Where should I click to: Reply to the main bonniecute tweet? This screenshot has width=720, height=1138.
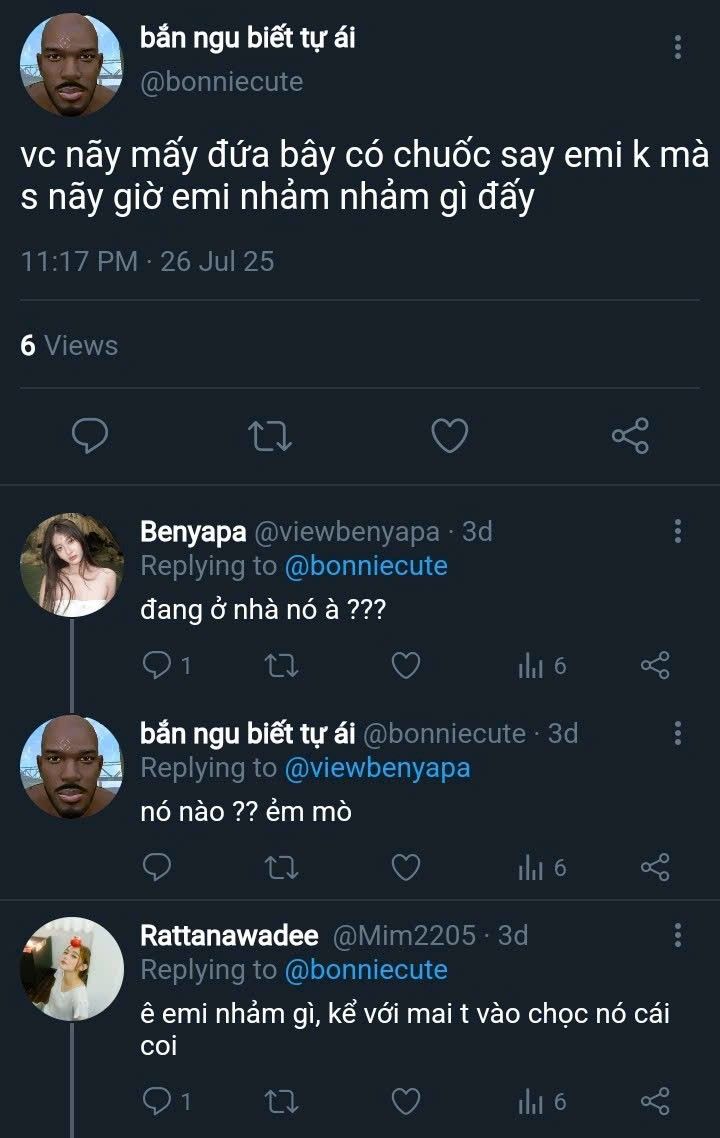(90, 435)
